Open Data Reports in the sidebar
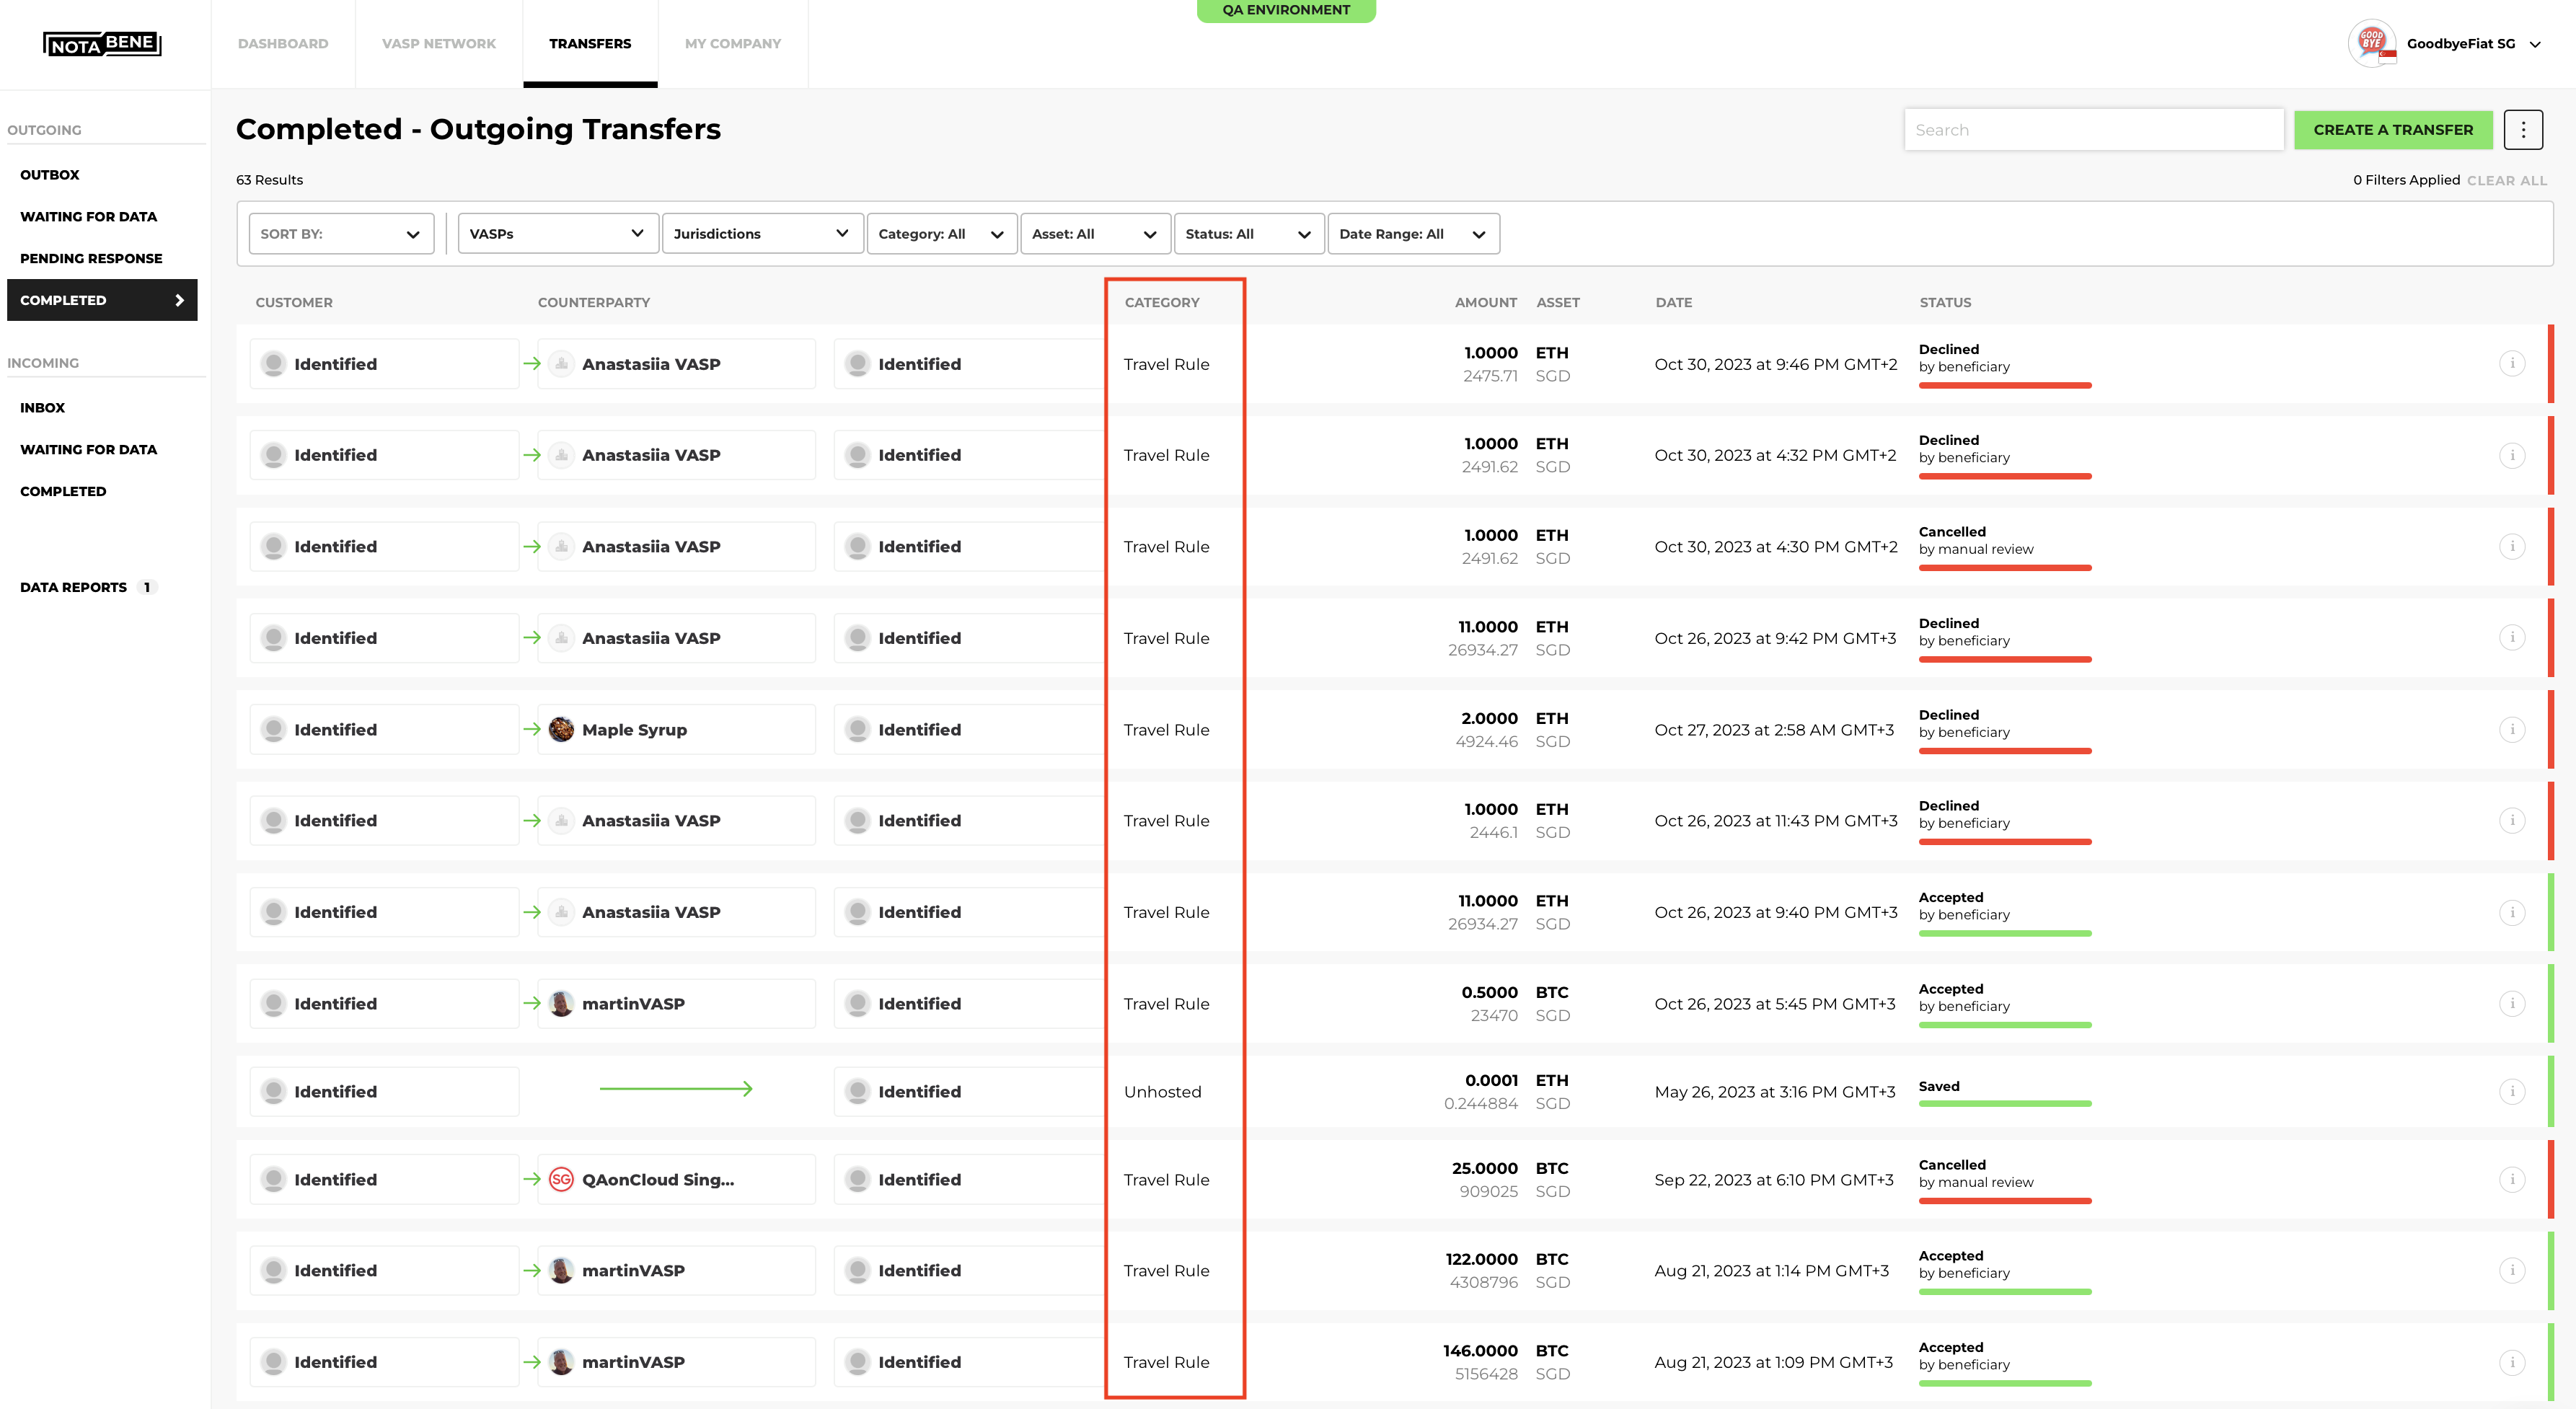This screenshot has height=1409, width=2576. pos(74,587)
